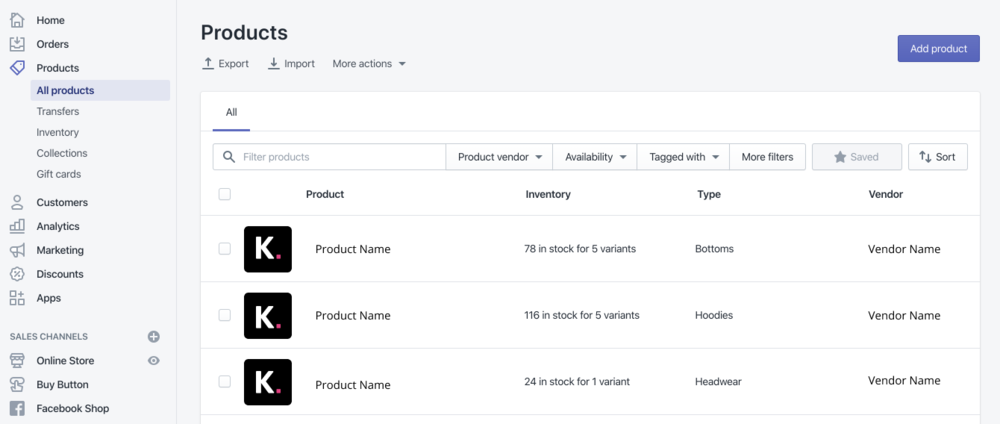This screenshot has height=424, width=1000.
Task: Add a sales channel plus icon
Action: tap(154, 337)
